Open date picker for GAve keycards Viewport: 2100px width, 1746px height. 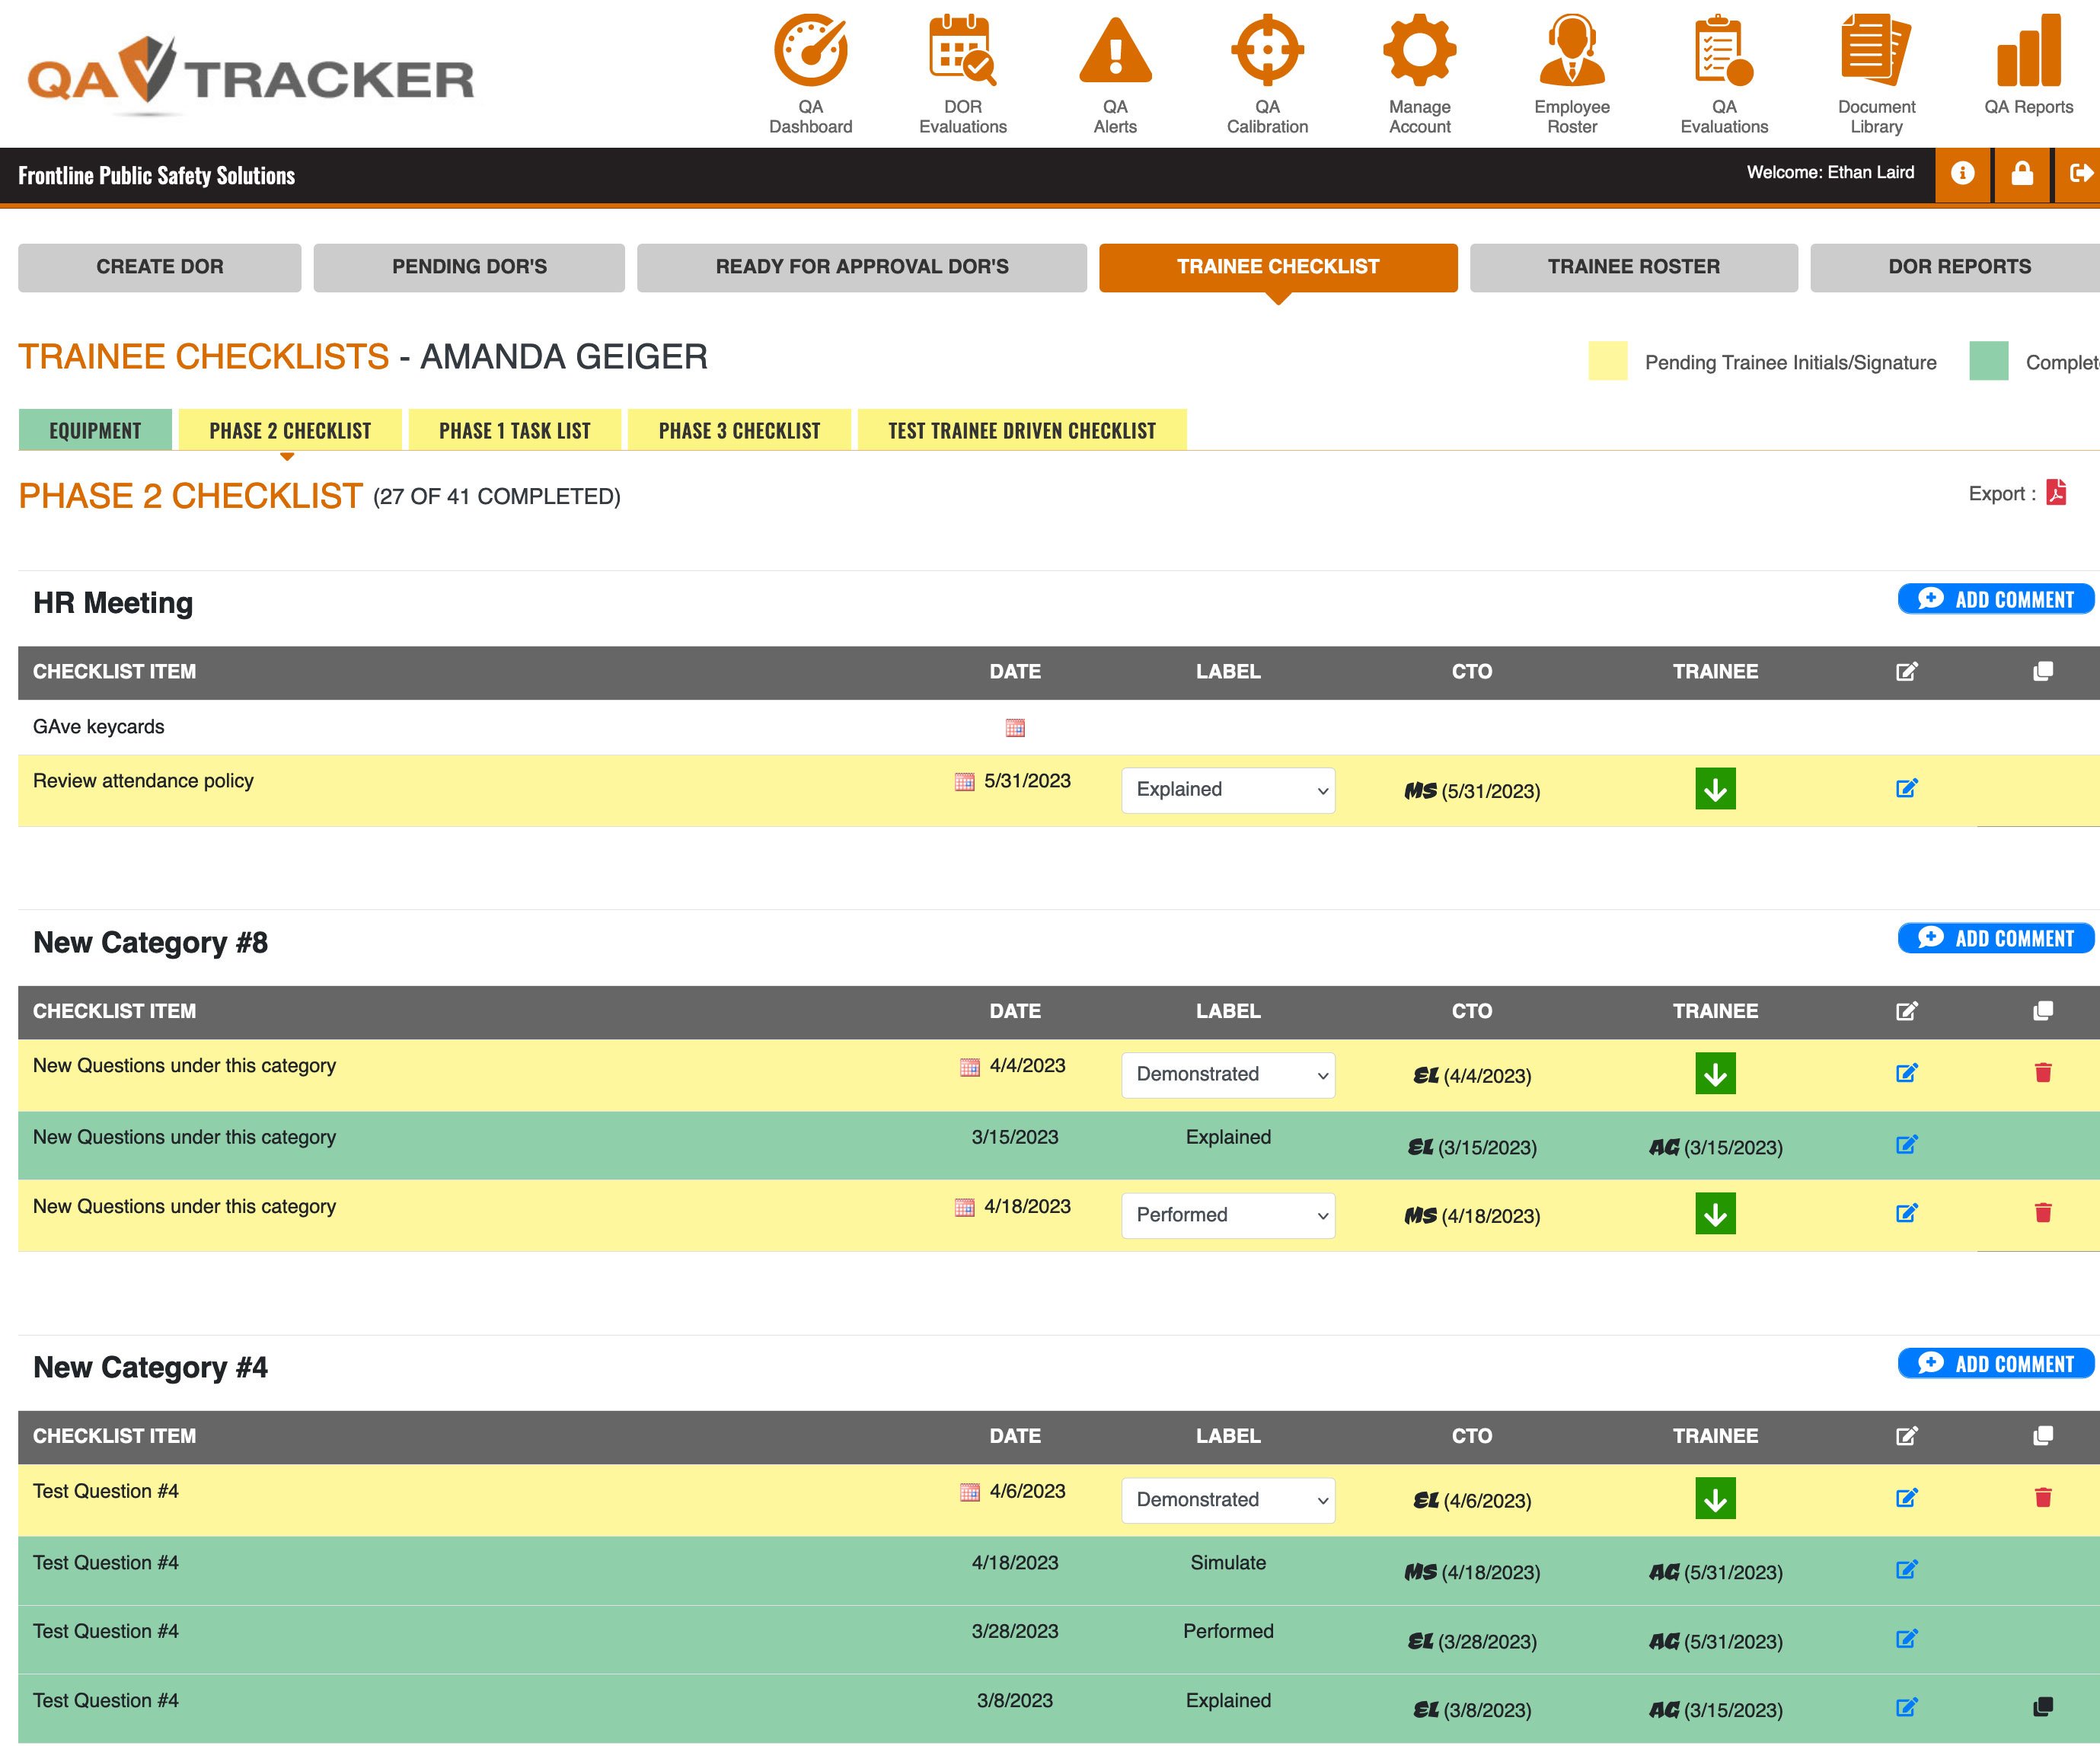(x=1015, y=728)
